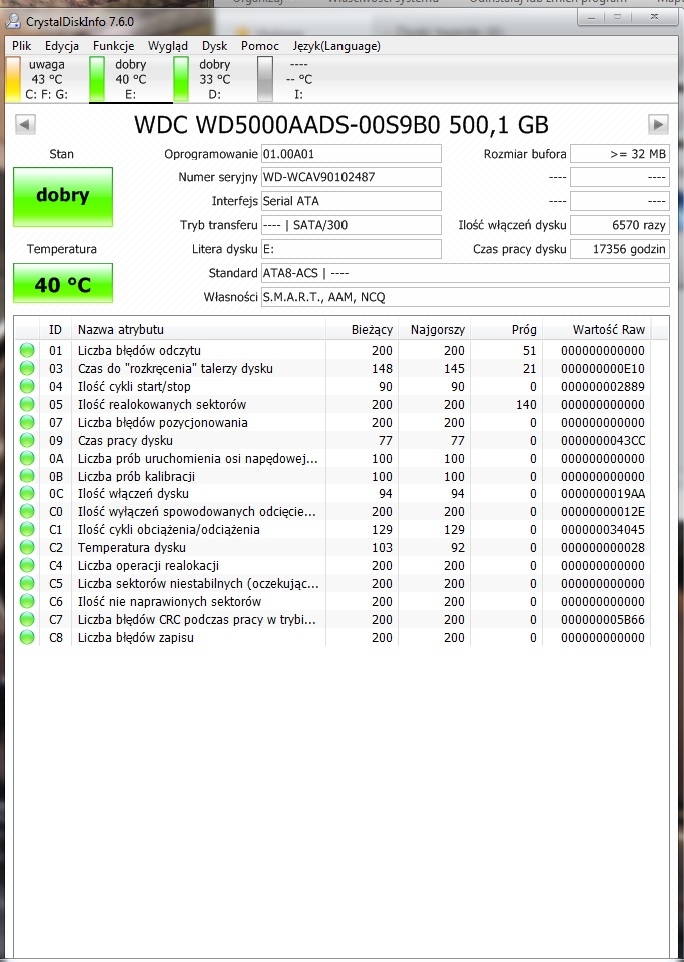Image resolution: width=684 pixels, height=962 pixels.
Task: Click raw value 0000000043CC
Action: pyautogui.click(x=602, y=441)
